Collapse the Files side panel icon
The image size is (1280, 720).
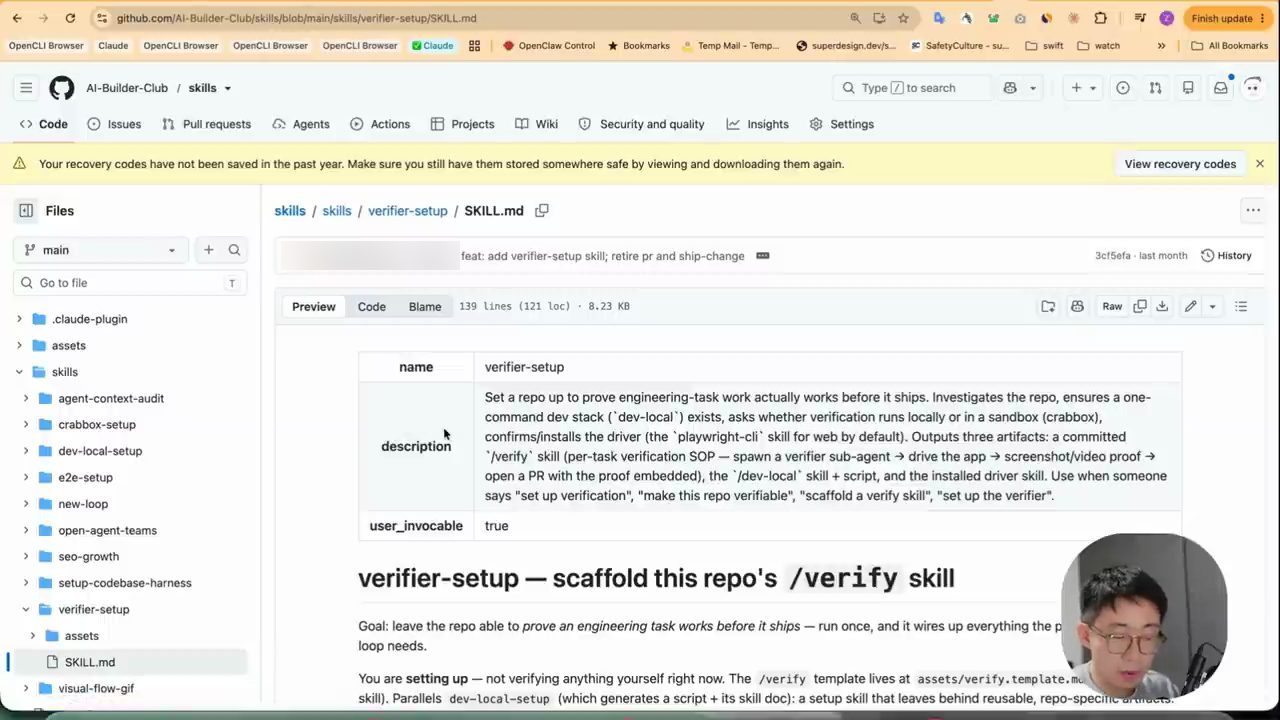[26, 211]
